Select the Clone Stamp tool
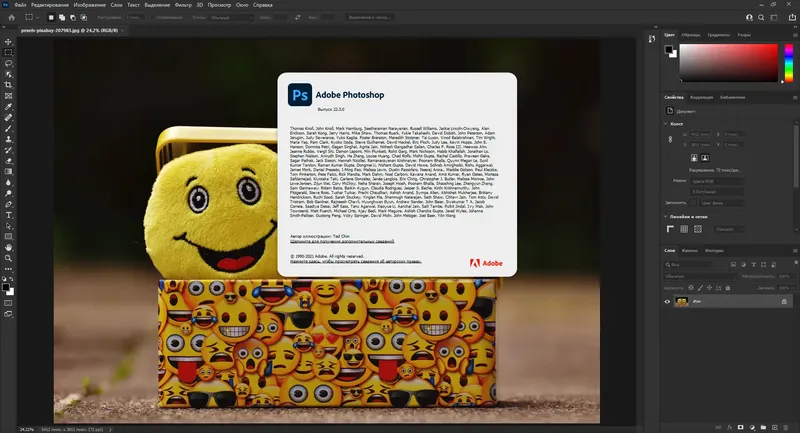The image size is (800, 433). click(8, 139)
